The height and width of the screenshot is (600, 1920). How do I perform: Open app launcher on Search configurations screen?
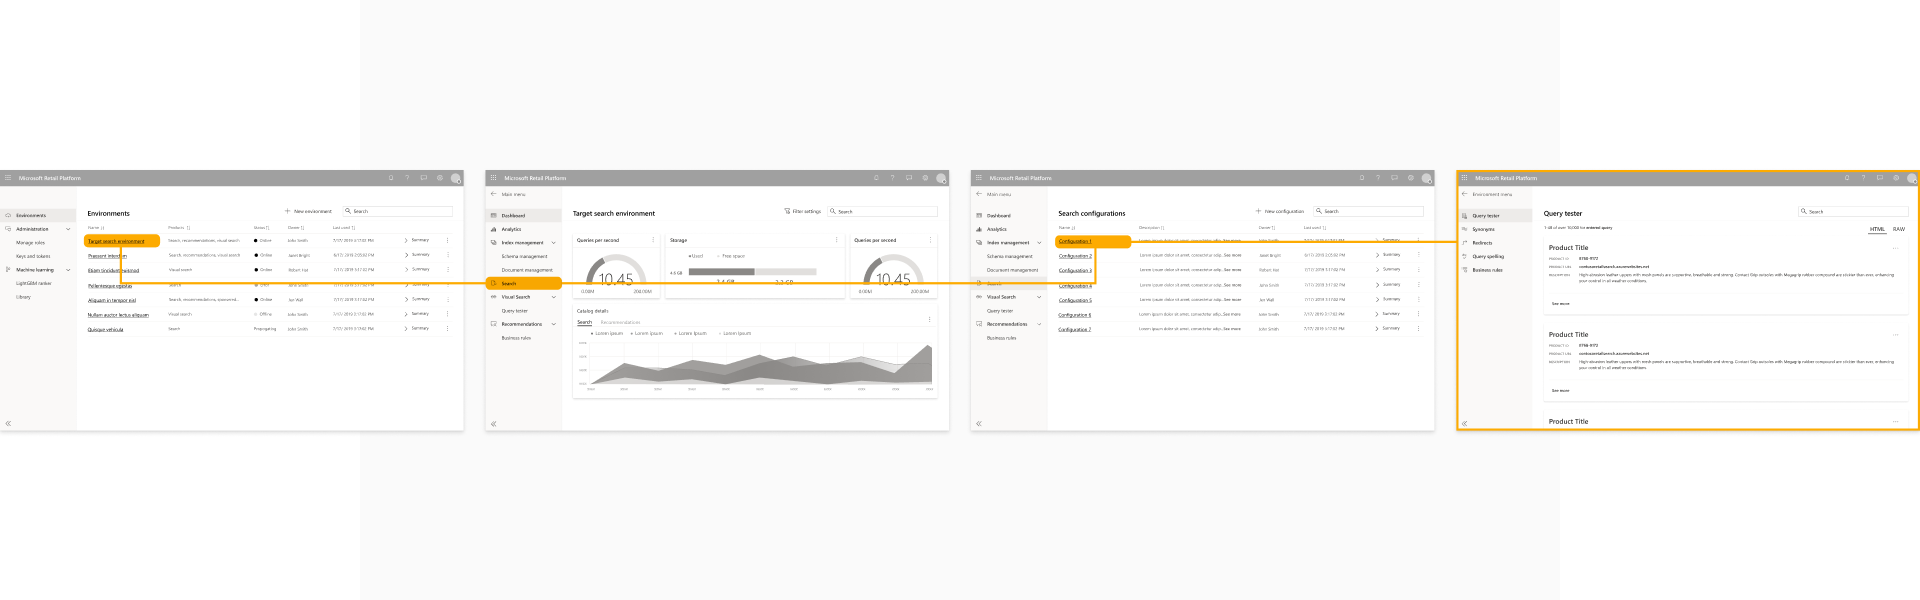pos(978,178)
